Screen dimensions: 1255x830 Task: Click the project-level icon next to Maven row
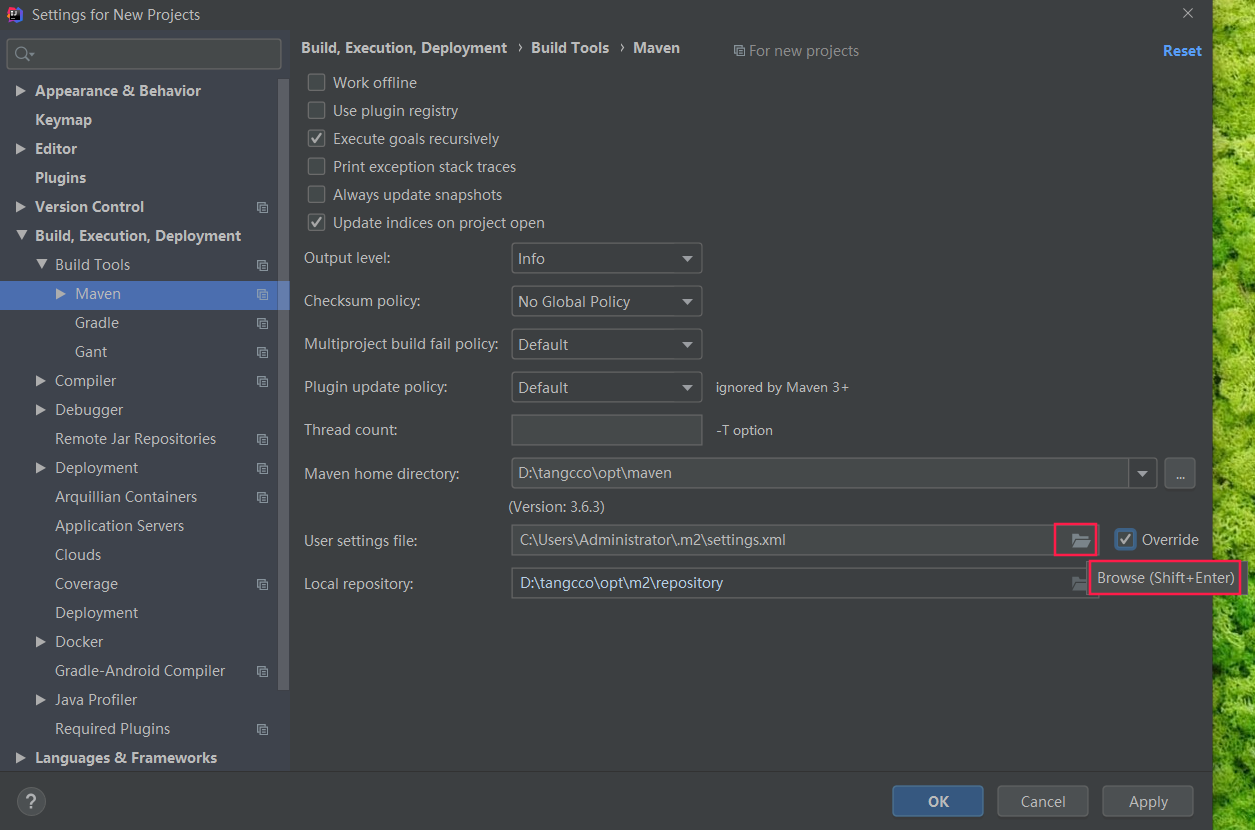pos(262,294)
